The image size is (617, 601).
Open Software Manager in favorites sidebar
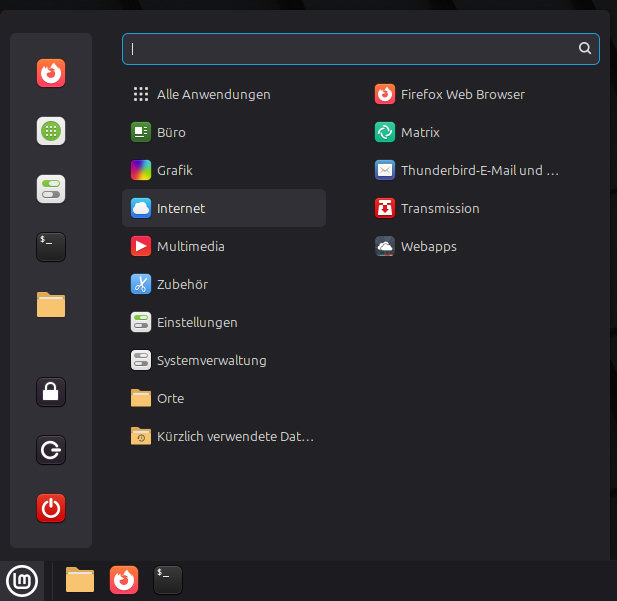click(51, 131)
